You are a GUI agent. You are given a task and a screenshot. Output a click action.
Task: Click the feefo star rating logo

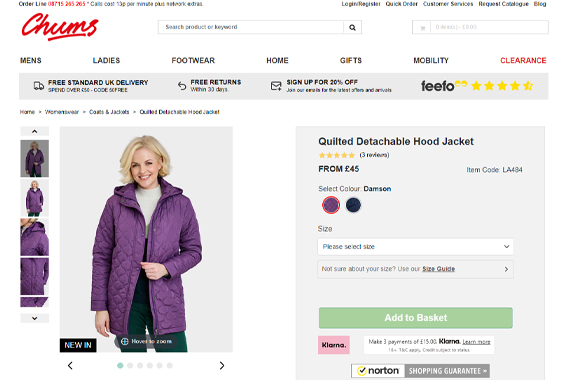(x=477, y=86)
